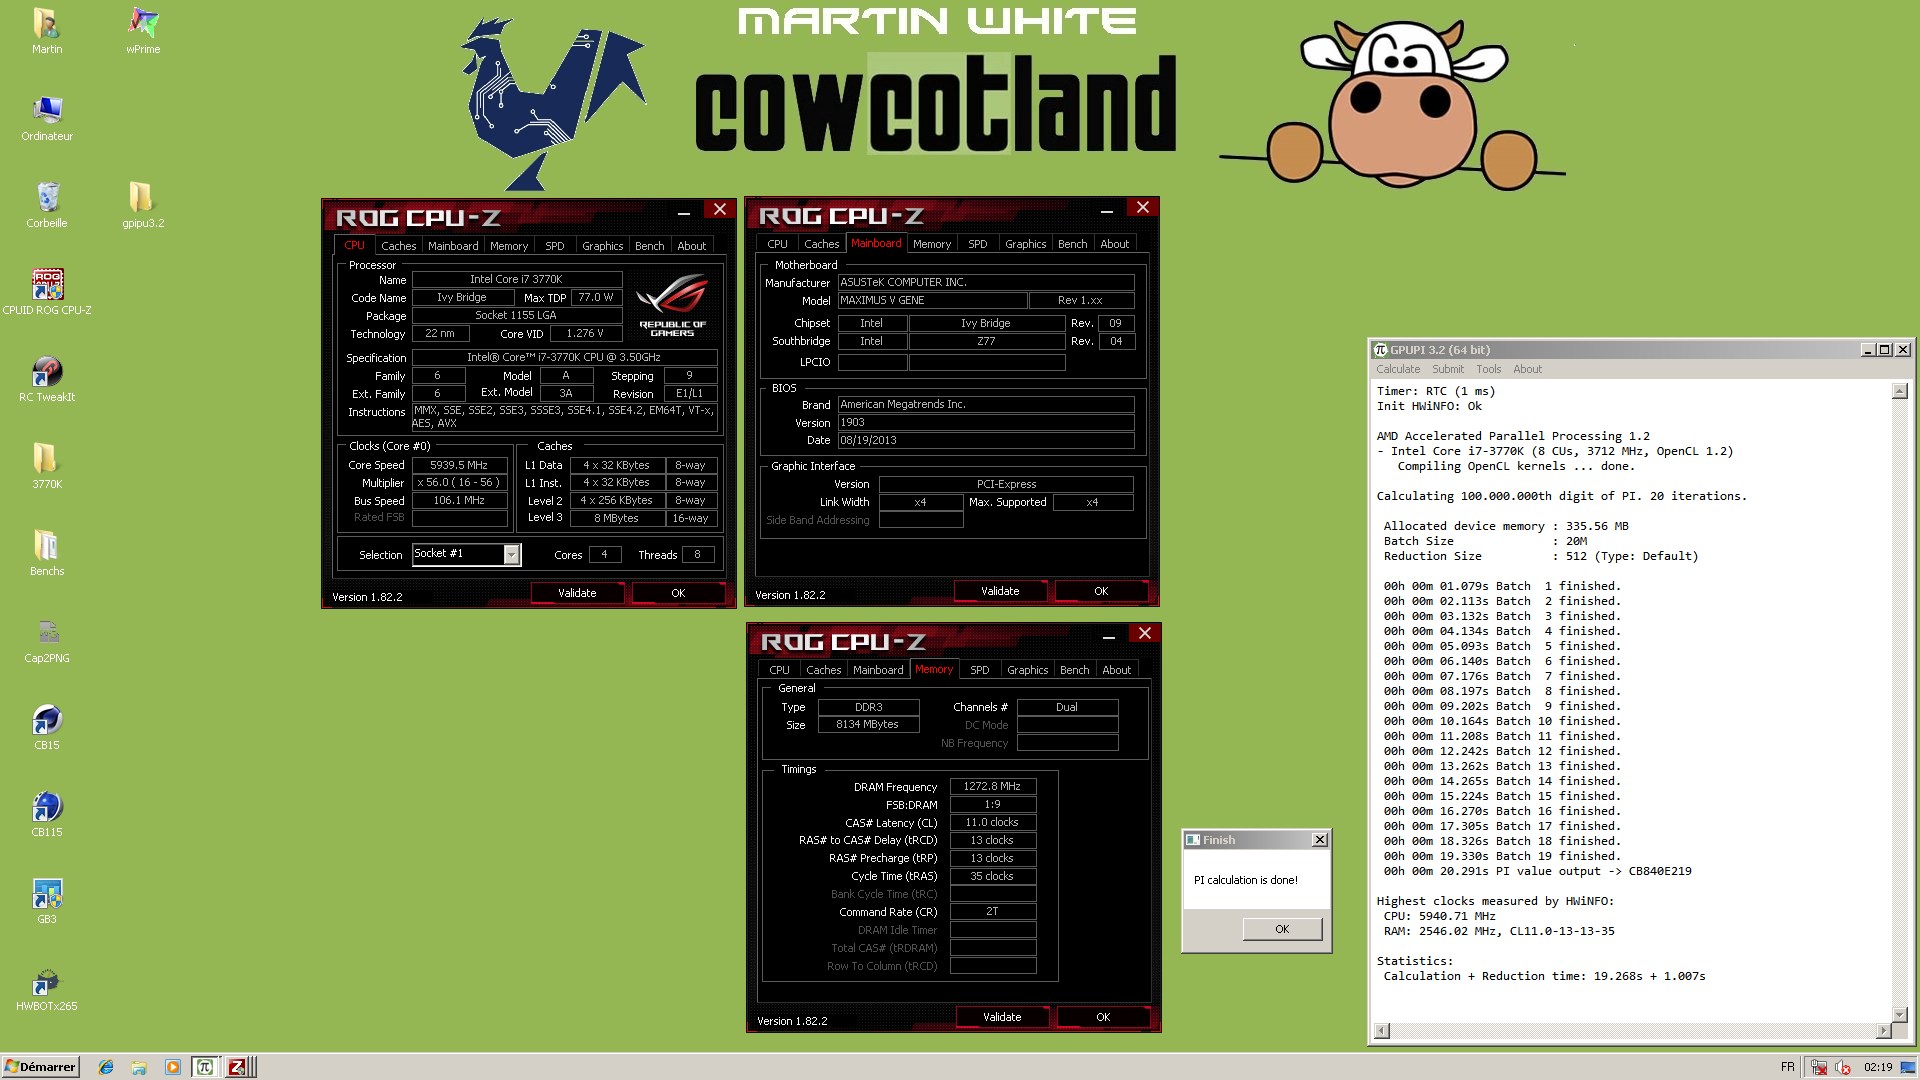Open the Media Player quick launch icon

click(x=172, y=1067)
